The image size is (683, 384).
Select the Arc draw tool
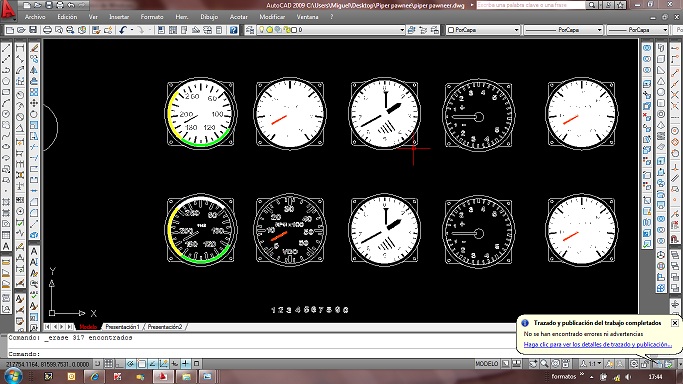pos(6,103)
